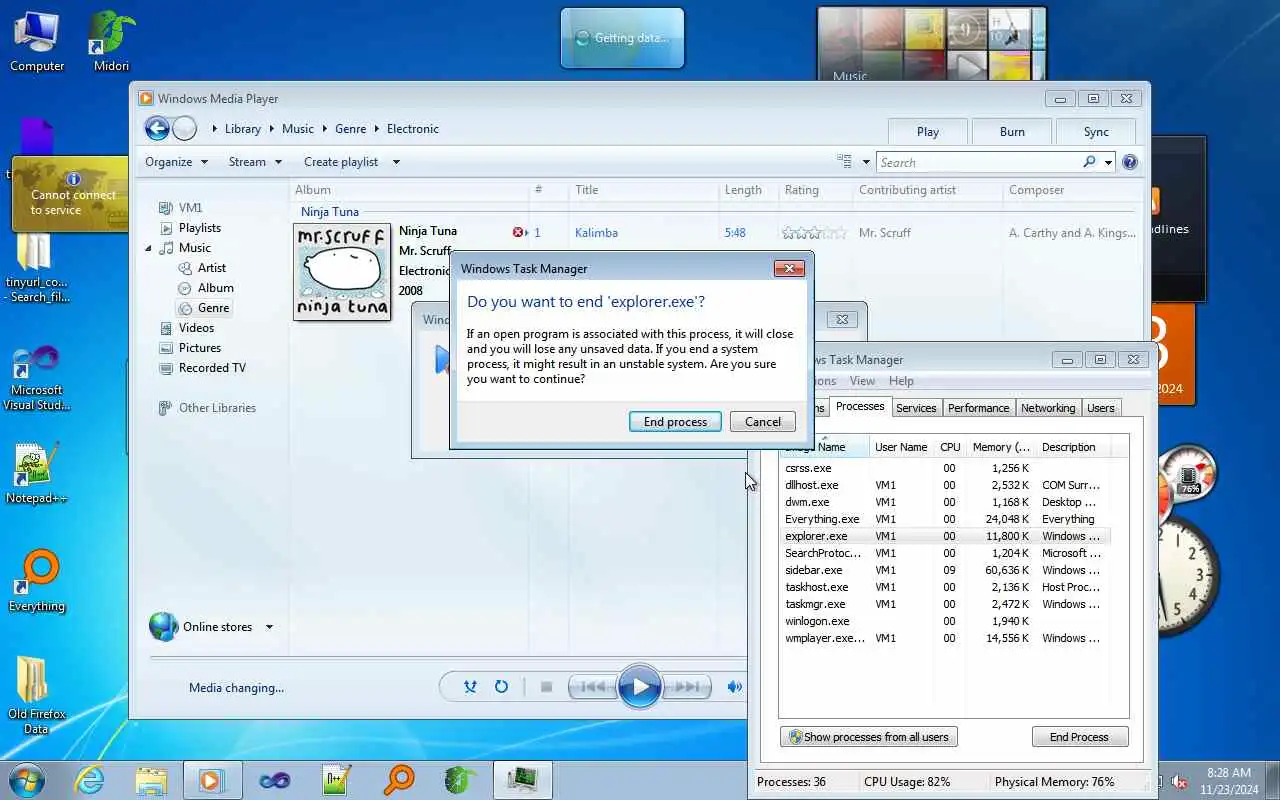Open the folder icon on the taskbar
Image resolution: width=1280 pixels, height=800 pixels.
(151, 780)
